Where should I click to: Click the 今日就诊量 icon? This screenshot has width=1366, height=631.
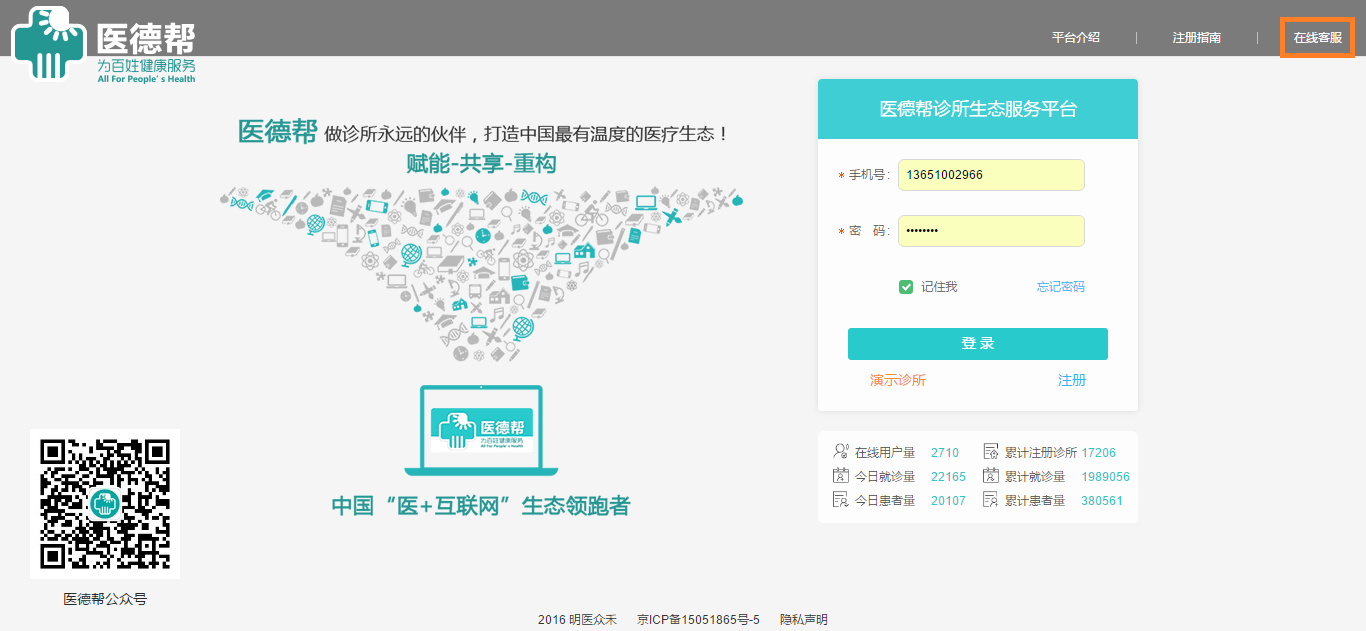(841, 476)
